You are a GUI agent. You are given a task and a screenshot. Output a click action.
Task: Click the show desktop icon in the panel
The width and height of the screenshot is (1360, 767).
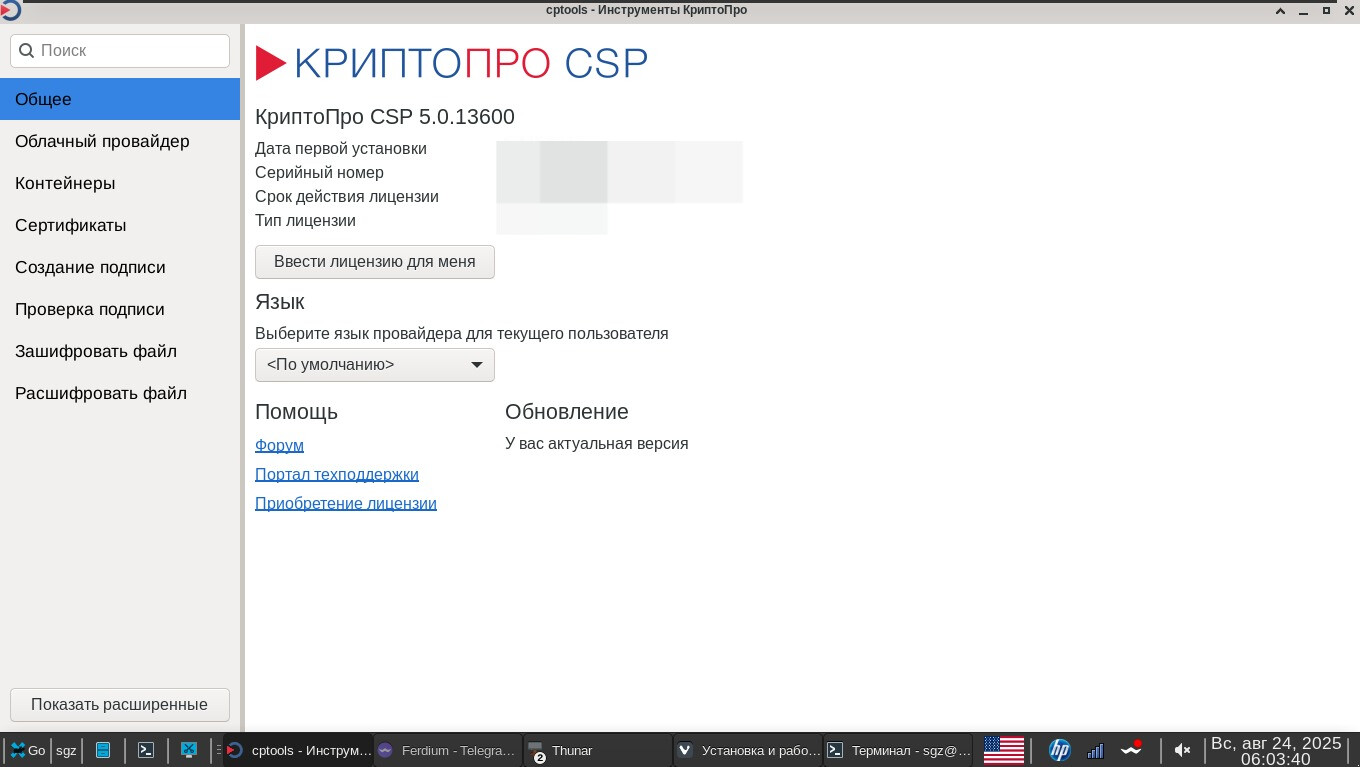[188, 750]
